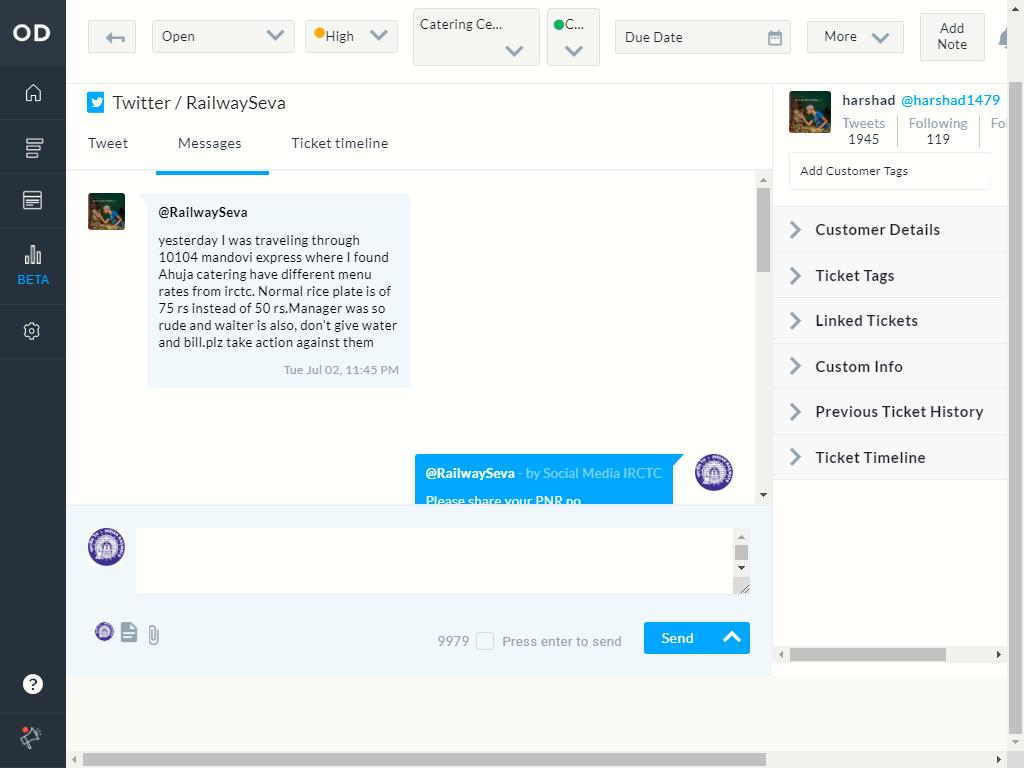Expand Ticket Tags section

coord(891,276)
